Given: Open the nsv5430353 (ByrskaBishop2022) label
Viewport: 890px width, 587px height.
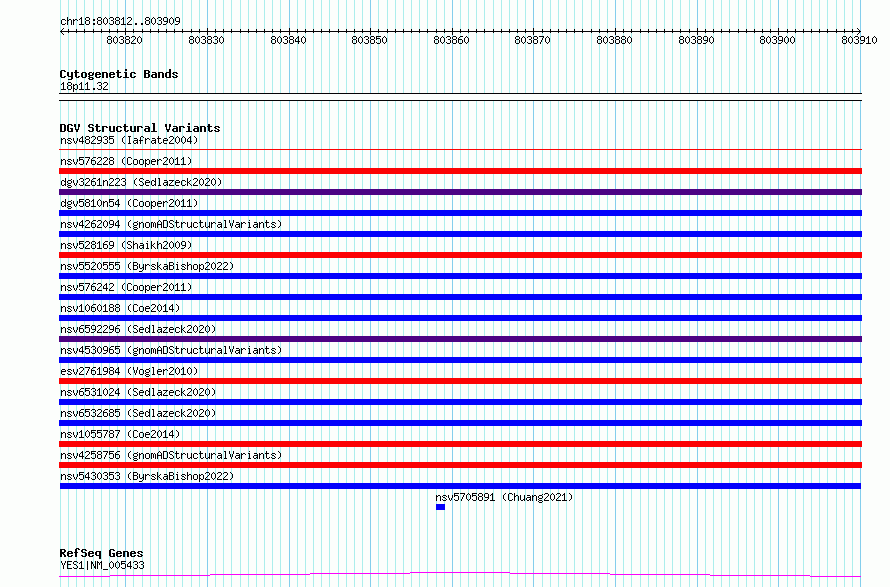Looking at the screenshot, I should (146, 476).
